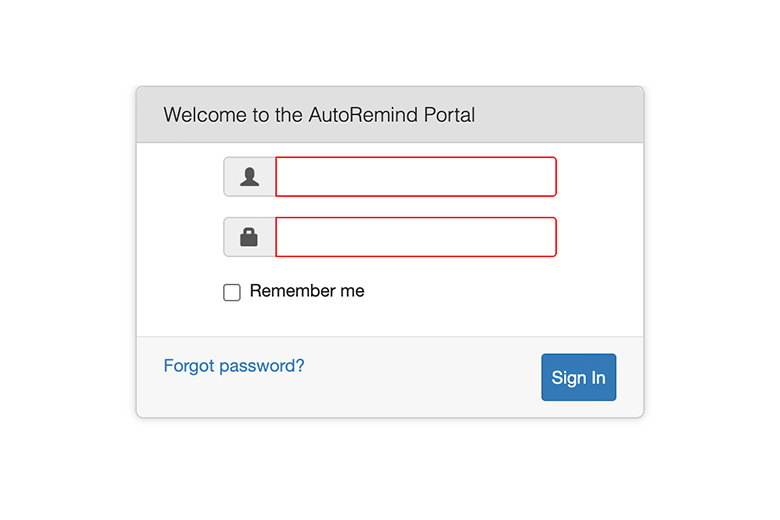Place cursor in the second red-outlined text box

(x=415, y=237)
